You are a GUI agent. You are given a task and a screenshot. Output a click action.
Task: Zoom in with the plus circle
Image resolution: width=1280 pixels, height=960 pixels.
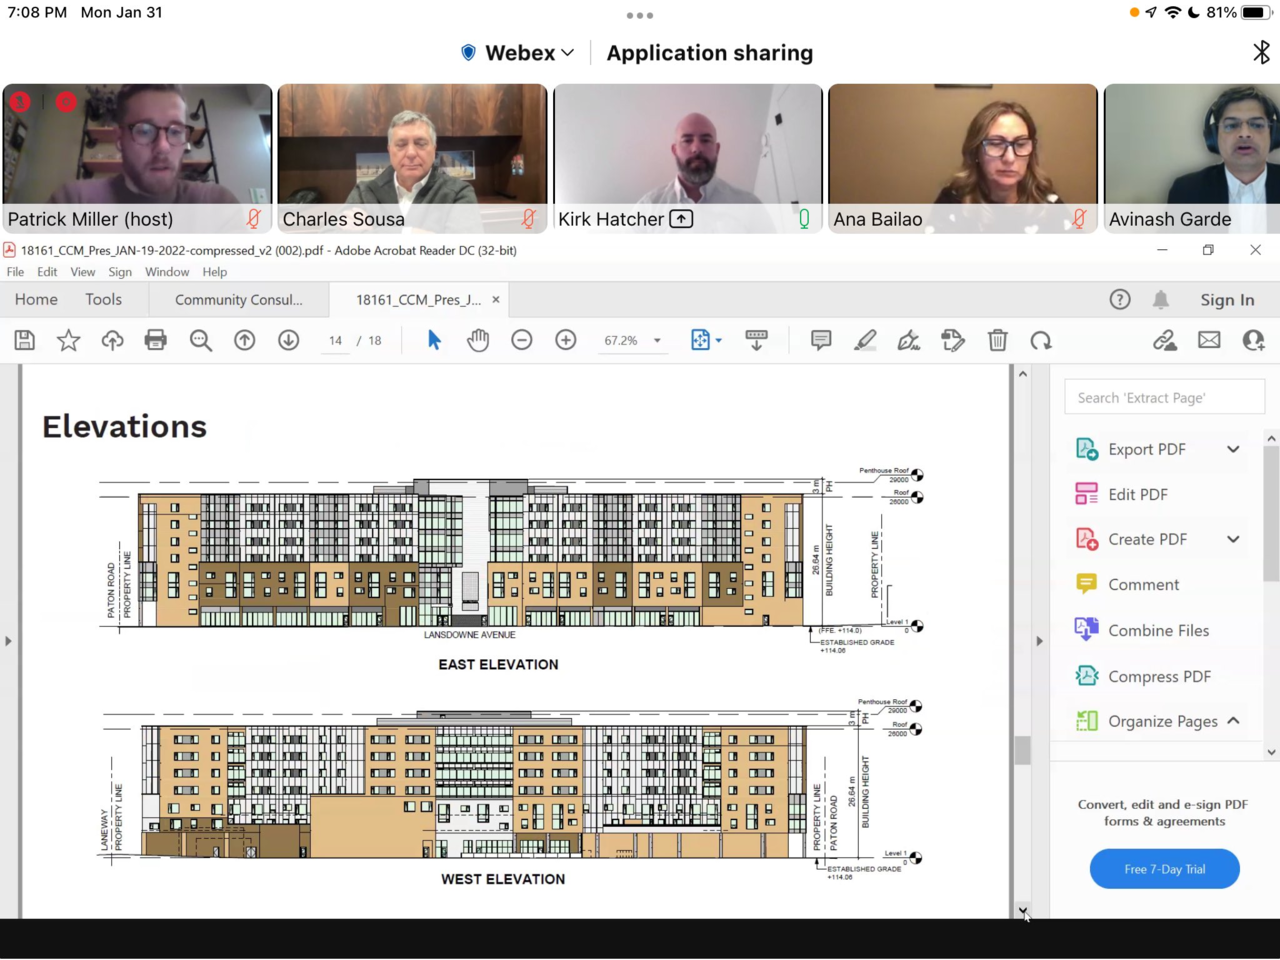point(566,341)
